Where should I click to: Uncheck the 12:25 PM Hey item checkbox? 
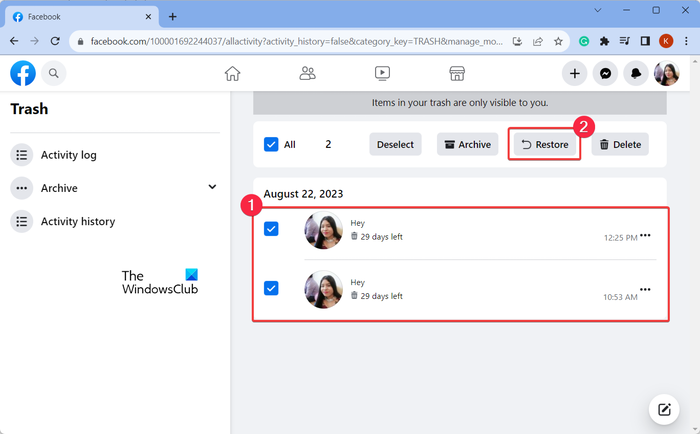[271, 229]
